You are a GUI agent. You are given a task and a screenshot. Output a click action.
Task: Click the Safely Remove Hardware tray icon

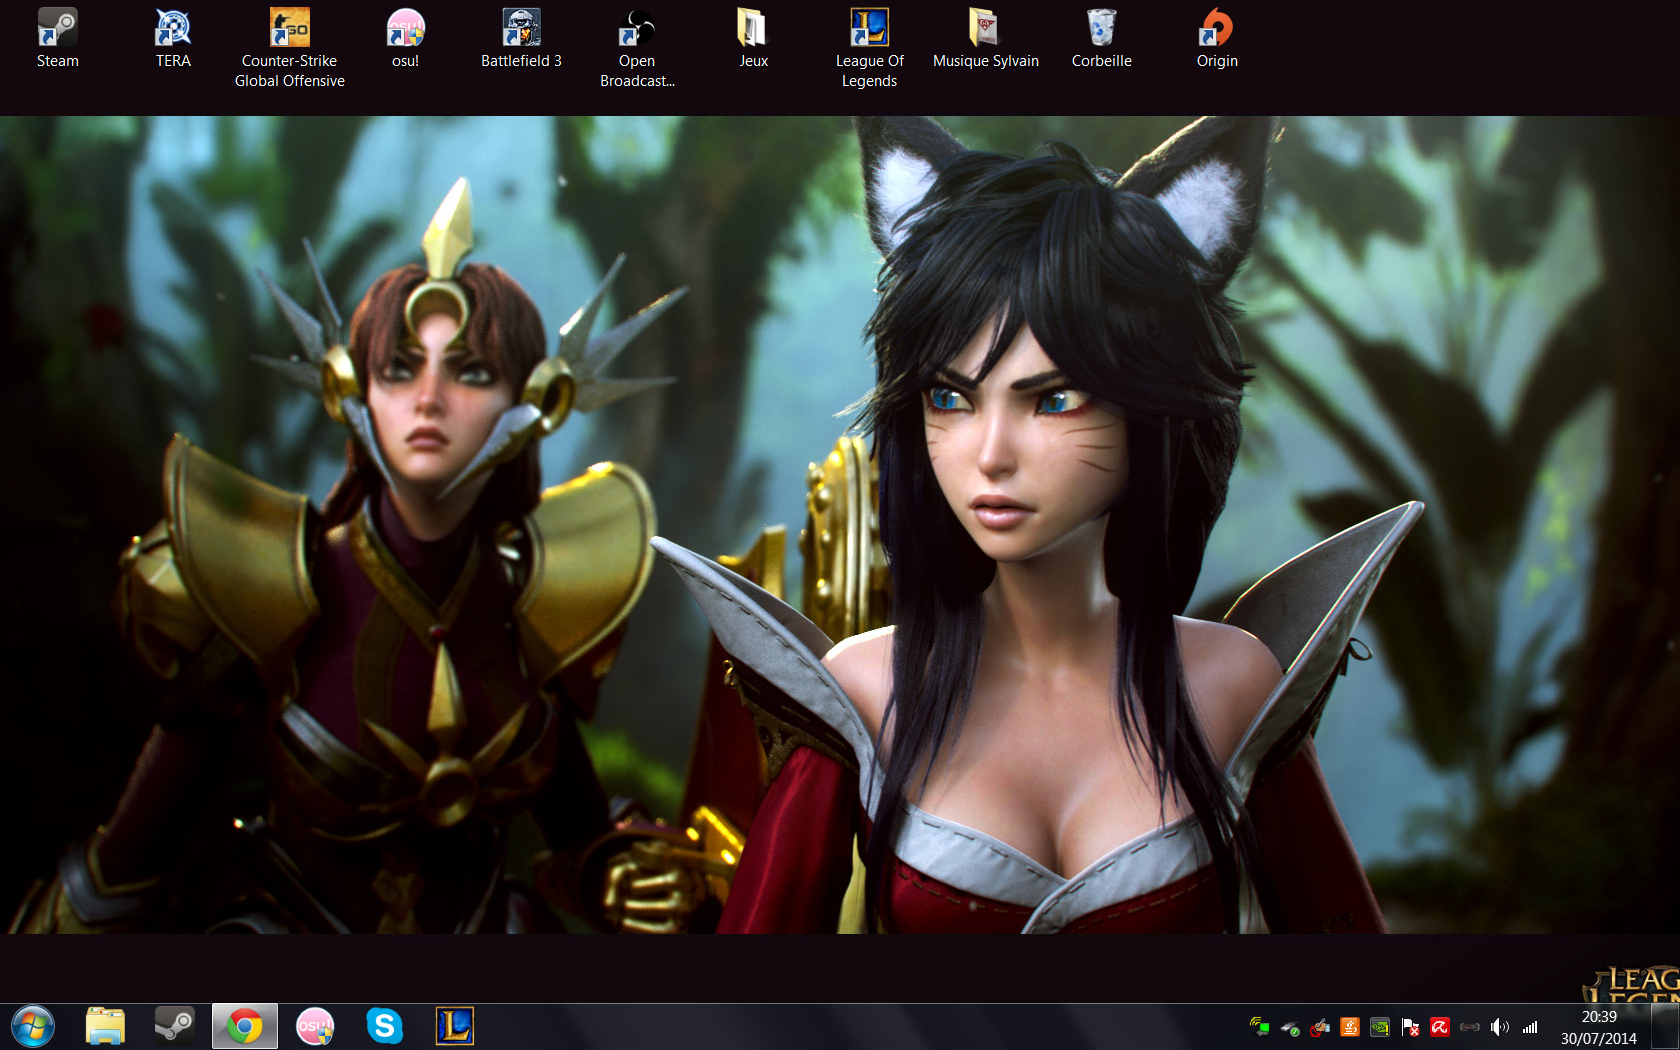pos(1290,1026)
